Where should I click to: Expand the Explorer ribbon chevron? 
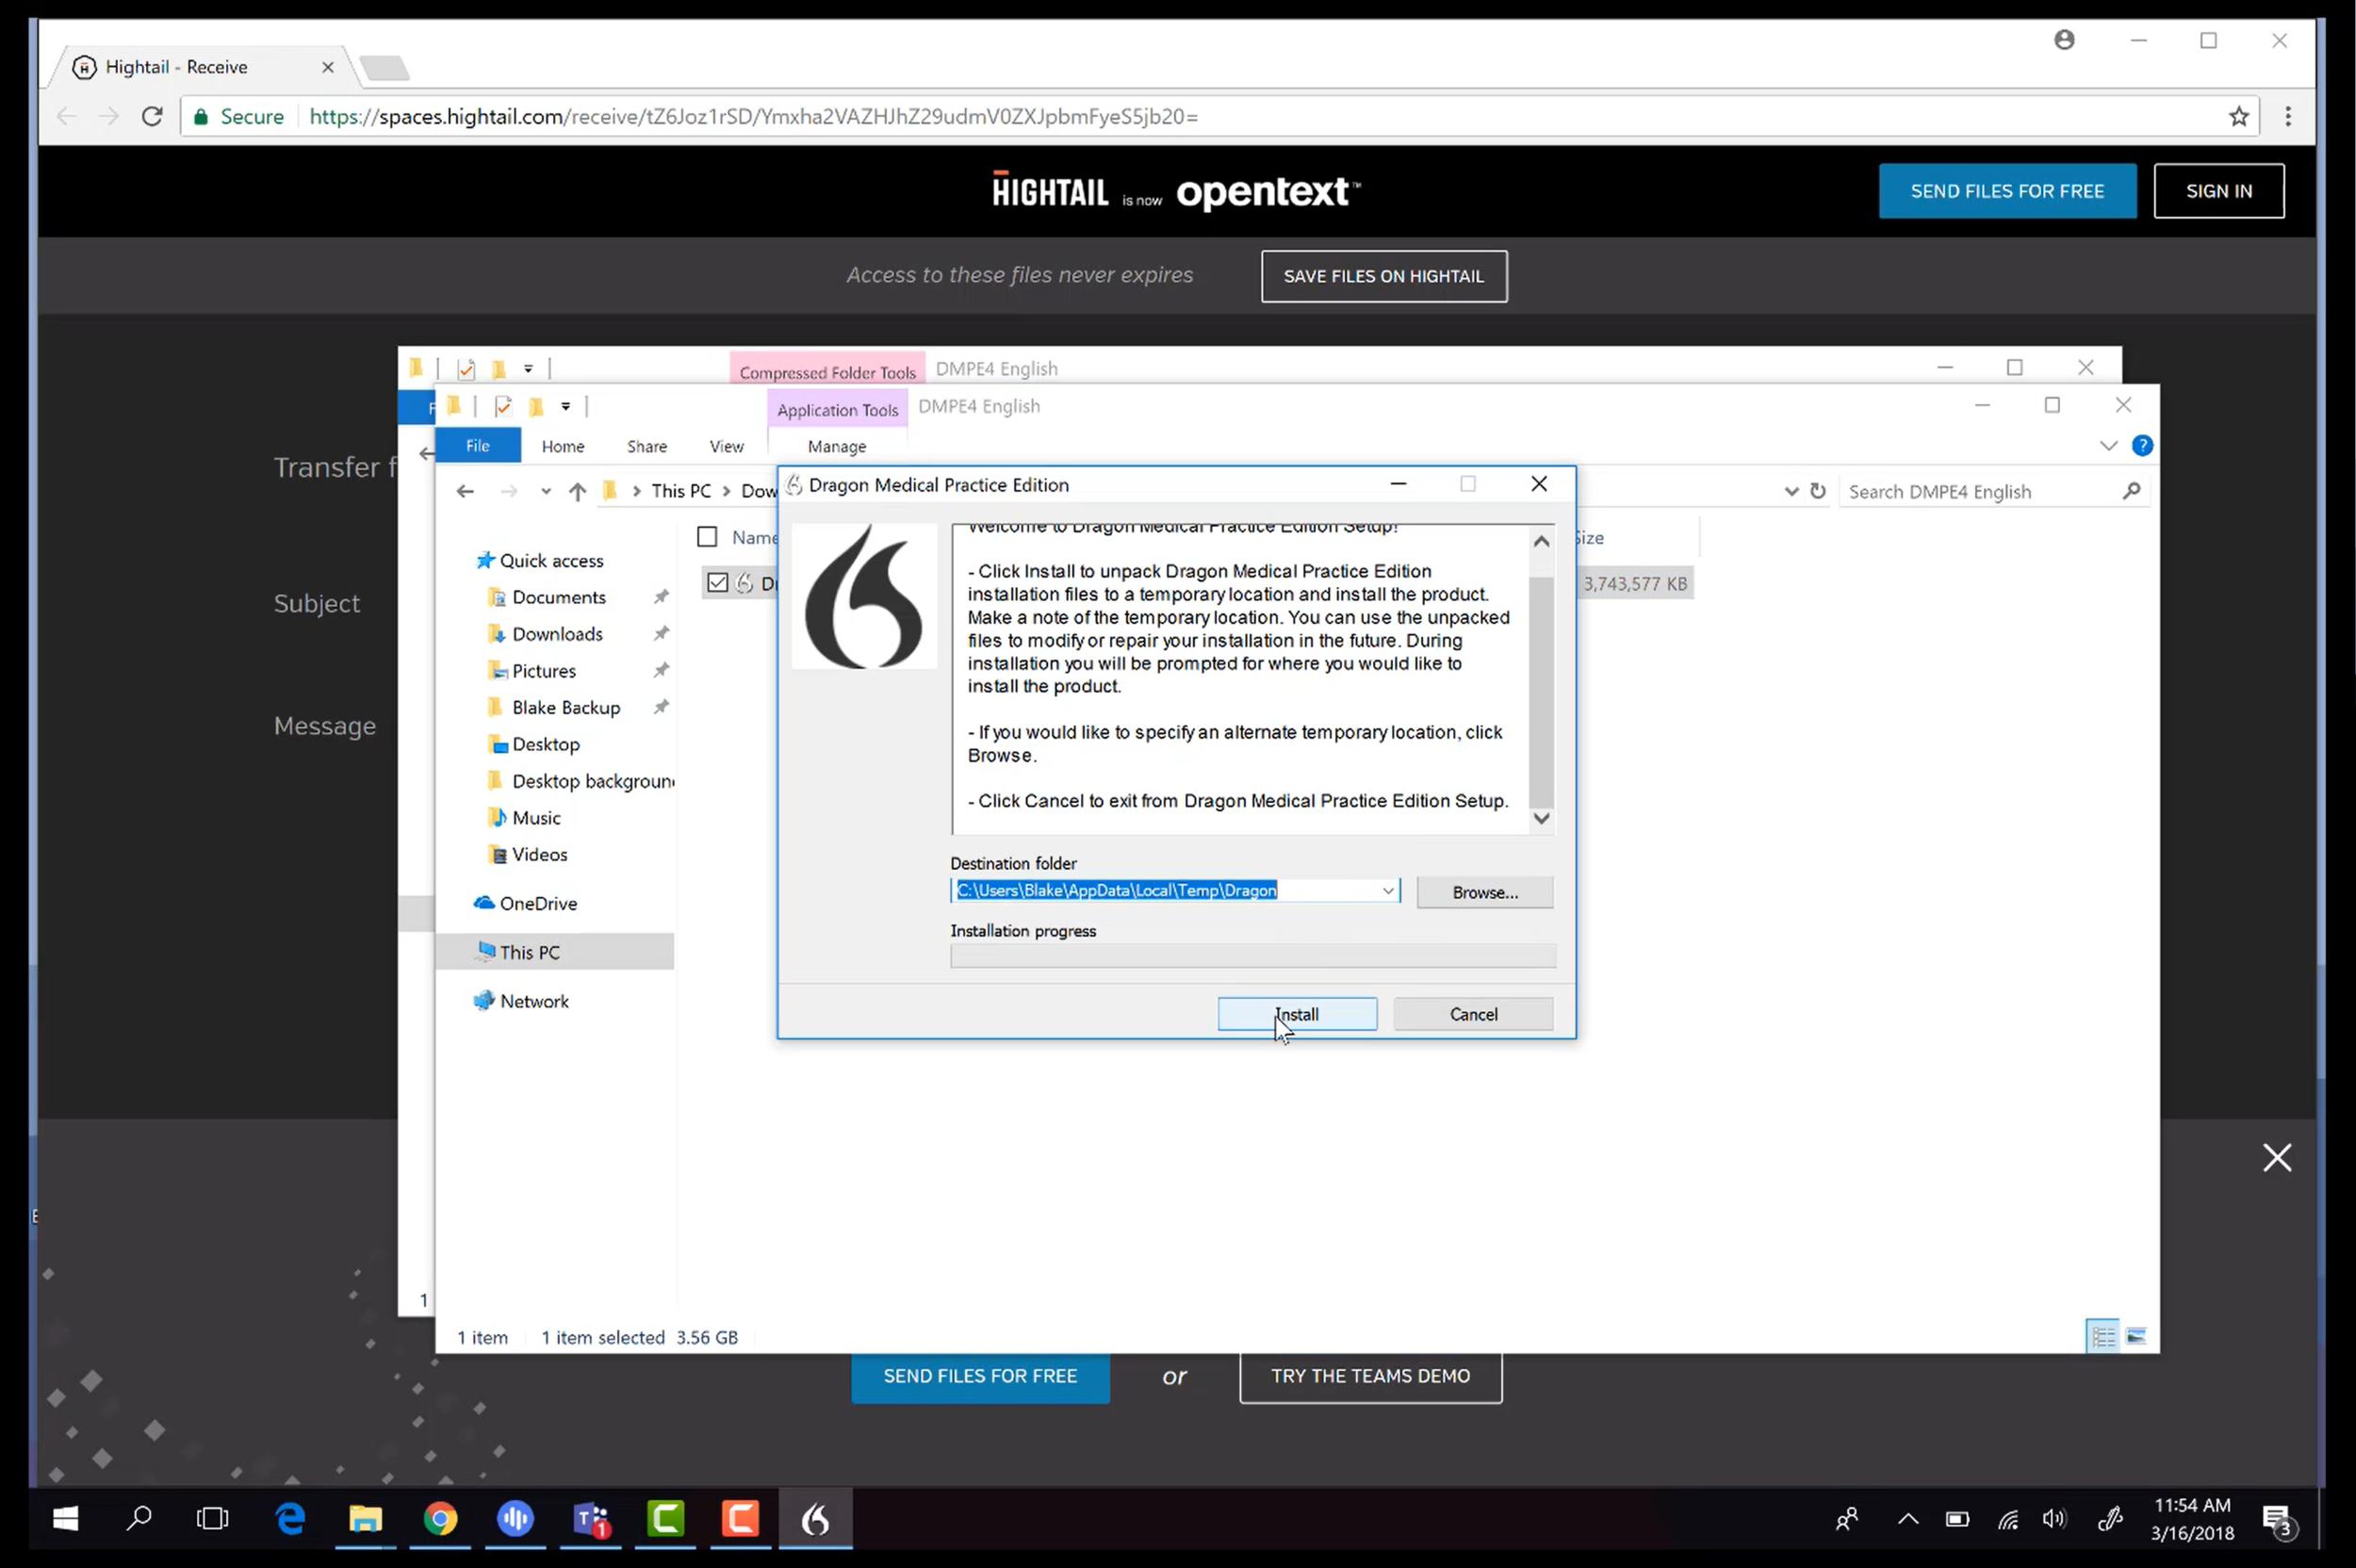click(2108, 445)
